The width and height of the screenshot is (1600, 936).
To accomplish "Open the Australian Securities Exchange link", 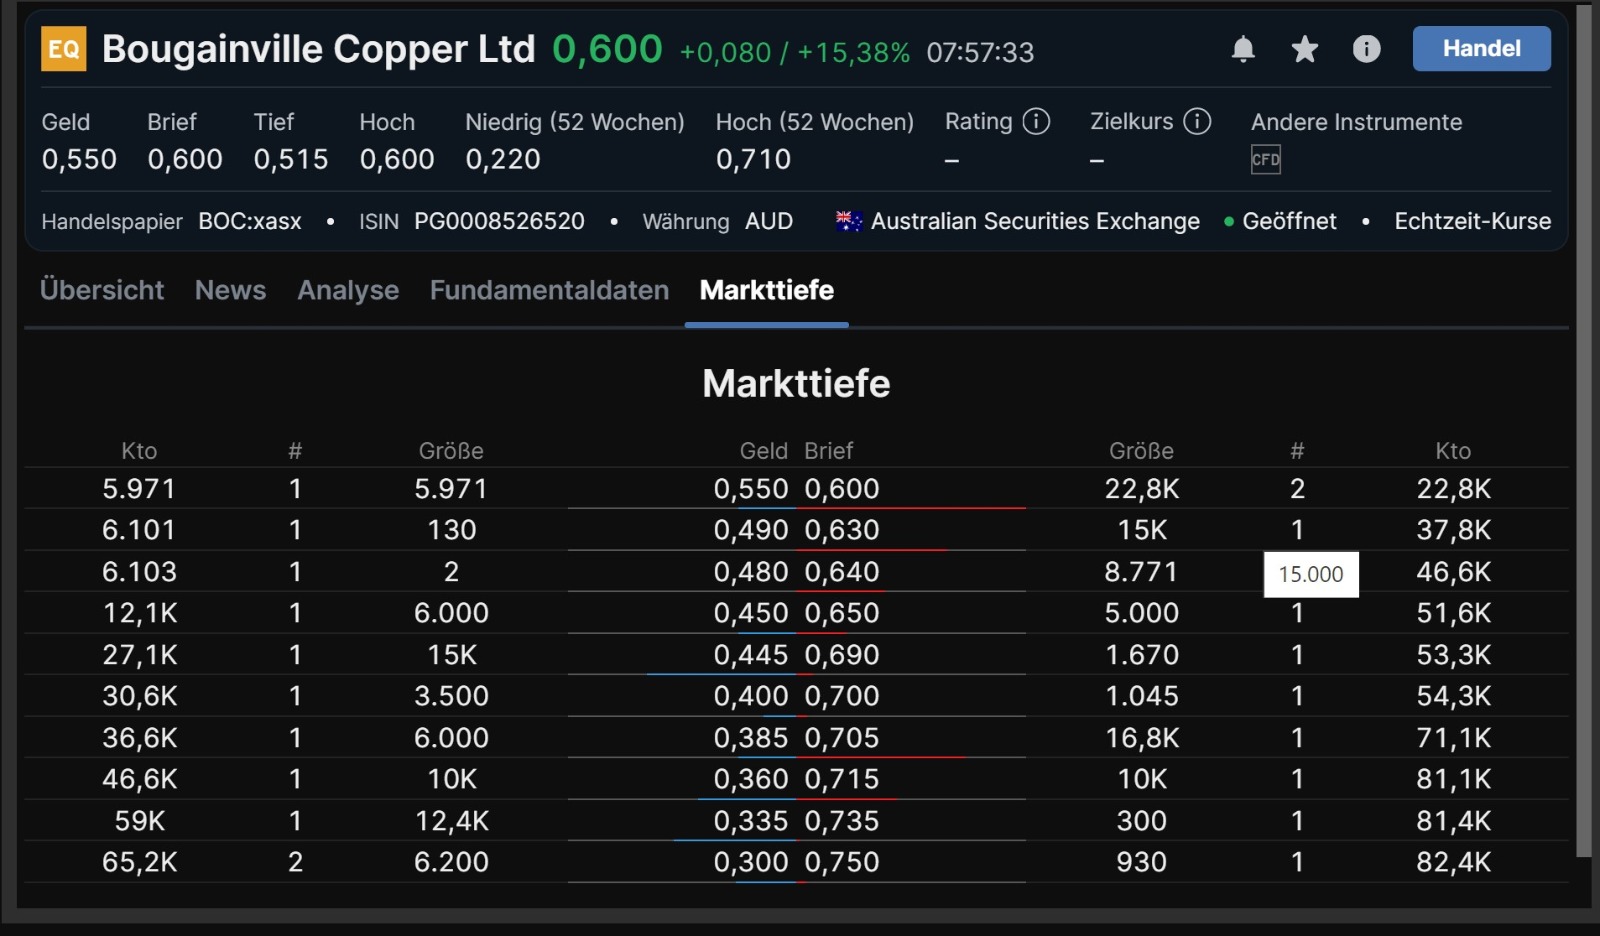I will coord(1036,221).
